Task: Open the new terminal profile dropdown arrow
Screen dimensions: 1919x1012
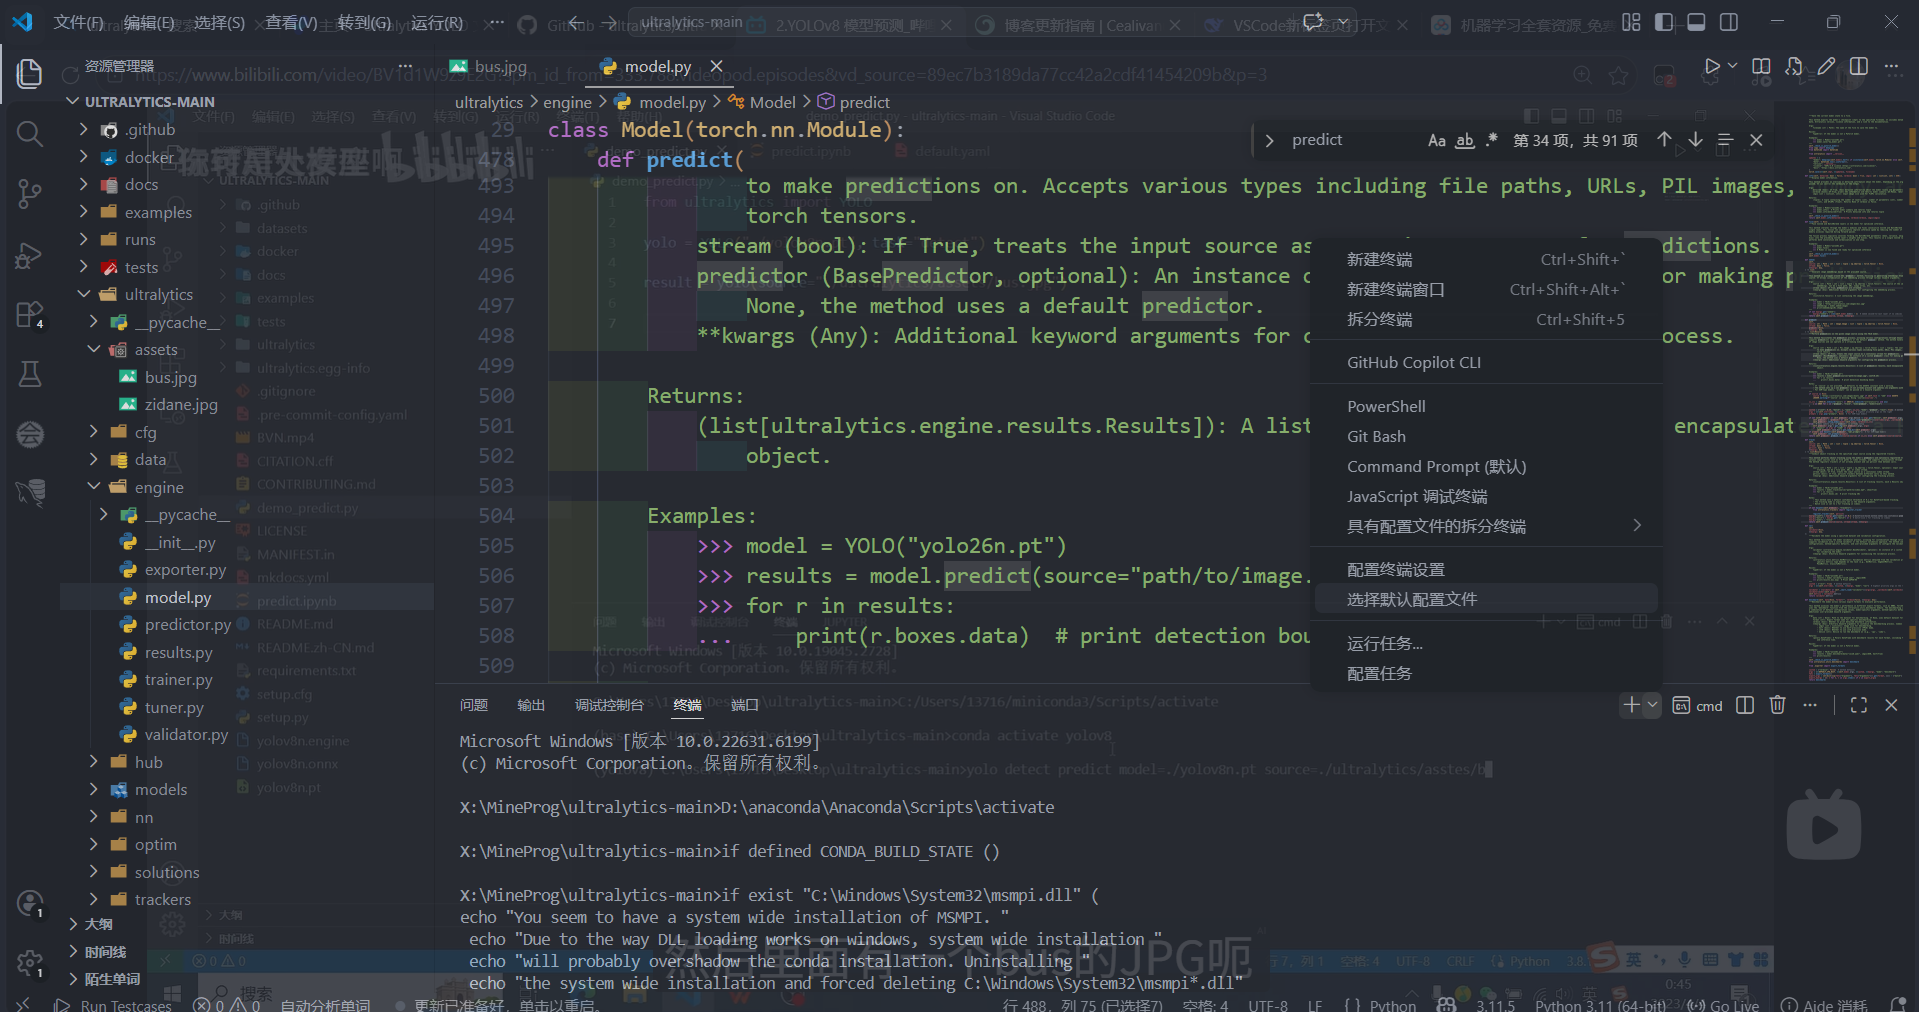Action: click(x=1653, y=705)
